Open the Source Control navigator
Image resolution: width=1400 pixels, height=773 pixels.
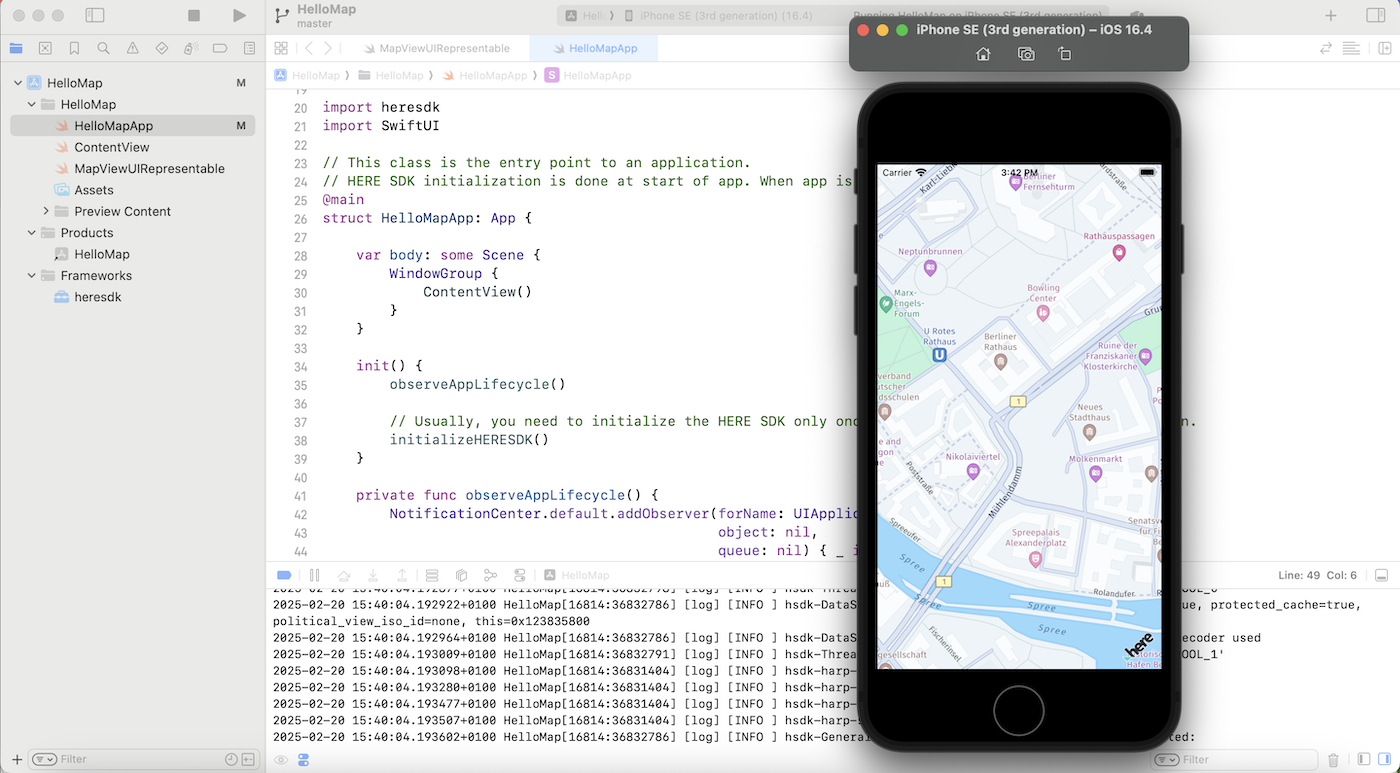click(x=45, y=48)
